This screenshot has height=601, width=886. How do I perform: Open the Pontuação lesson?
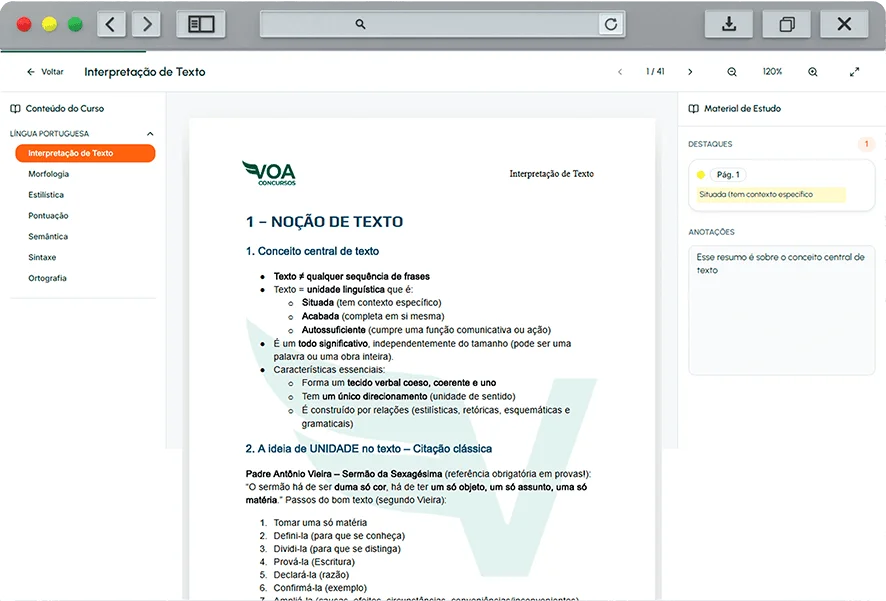click(48, 216)
